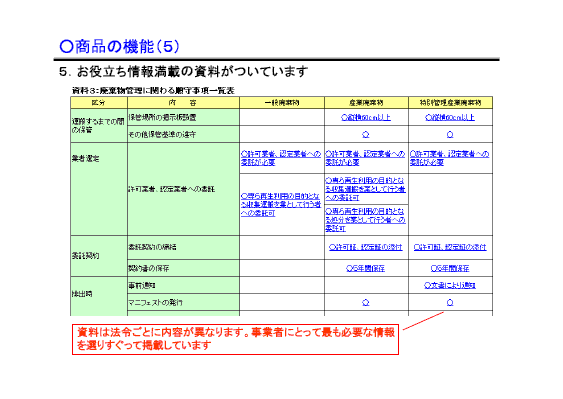Viewport: 563px width, 399px height.
Task: Open 許可業者、認定業者への委託が必要 link in 特別管理産業廃棄物 column
Action: [x=450, y=158]
